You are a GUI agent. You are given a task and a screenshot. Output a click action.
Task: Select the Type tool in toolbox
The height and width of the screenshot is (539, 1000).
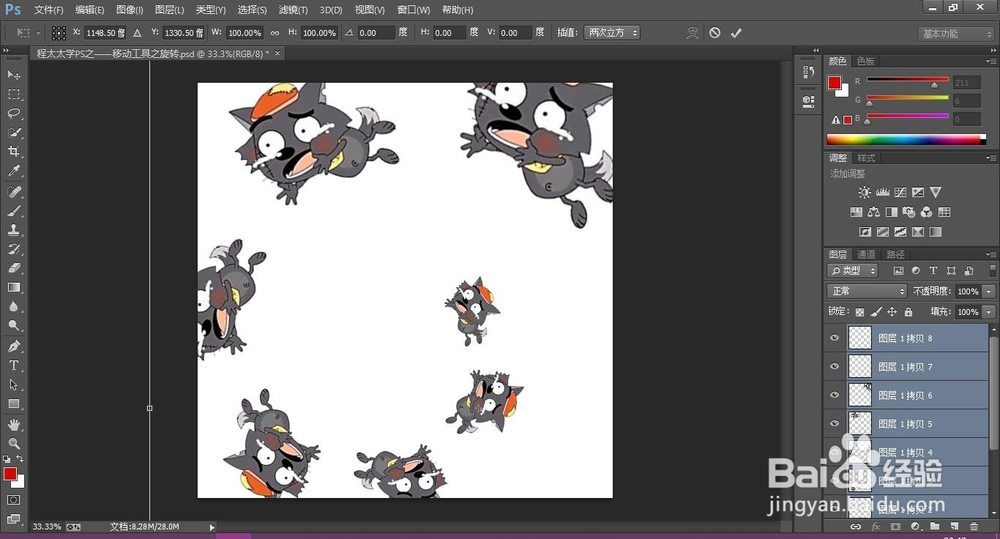(x=14, y=365)
